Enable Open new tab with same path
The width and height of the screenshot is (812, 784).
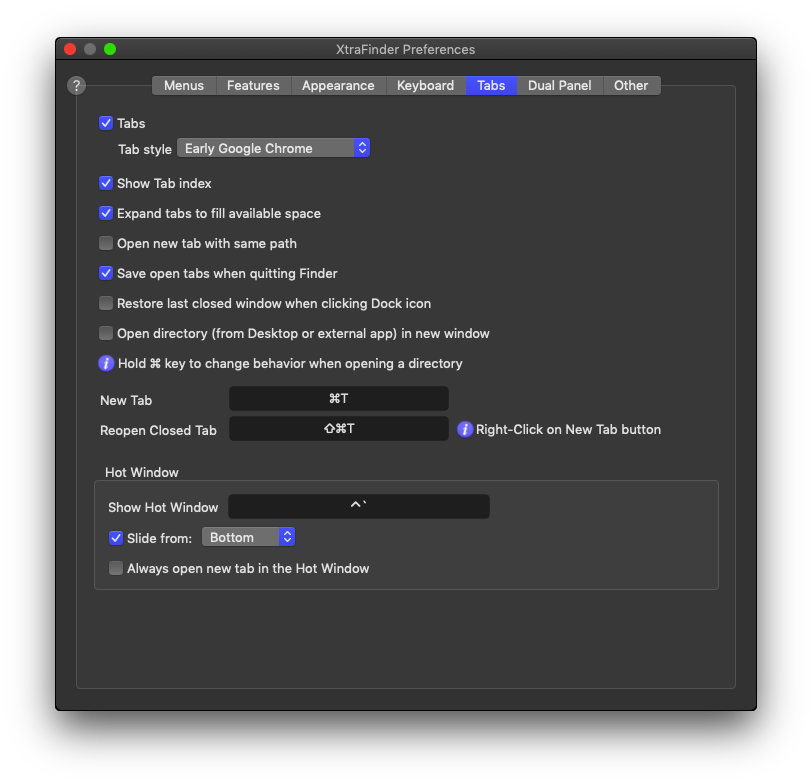[x=106, y=243]
